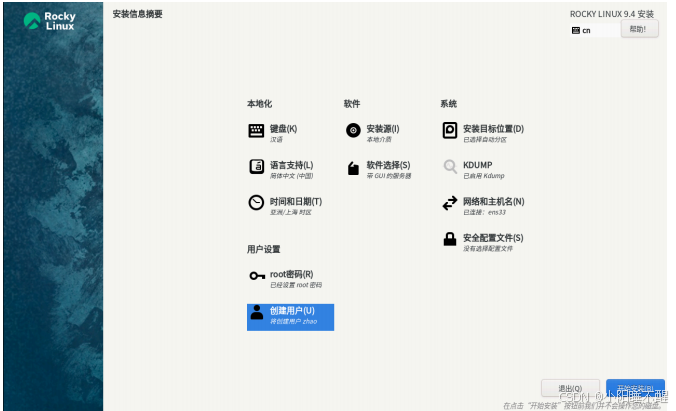Viewport: 676px width, 411px height.
Task: Click the 简体中文 (中国) status text
Action: point(291,176)
